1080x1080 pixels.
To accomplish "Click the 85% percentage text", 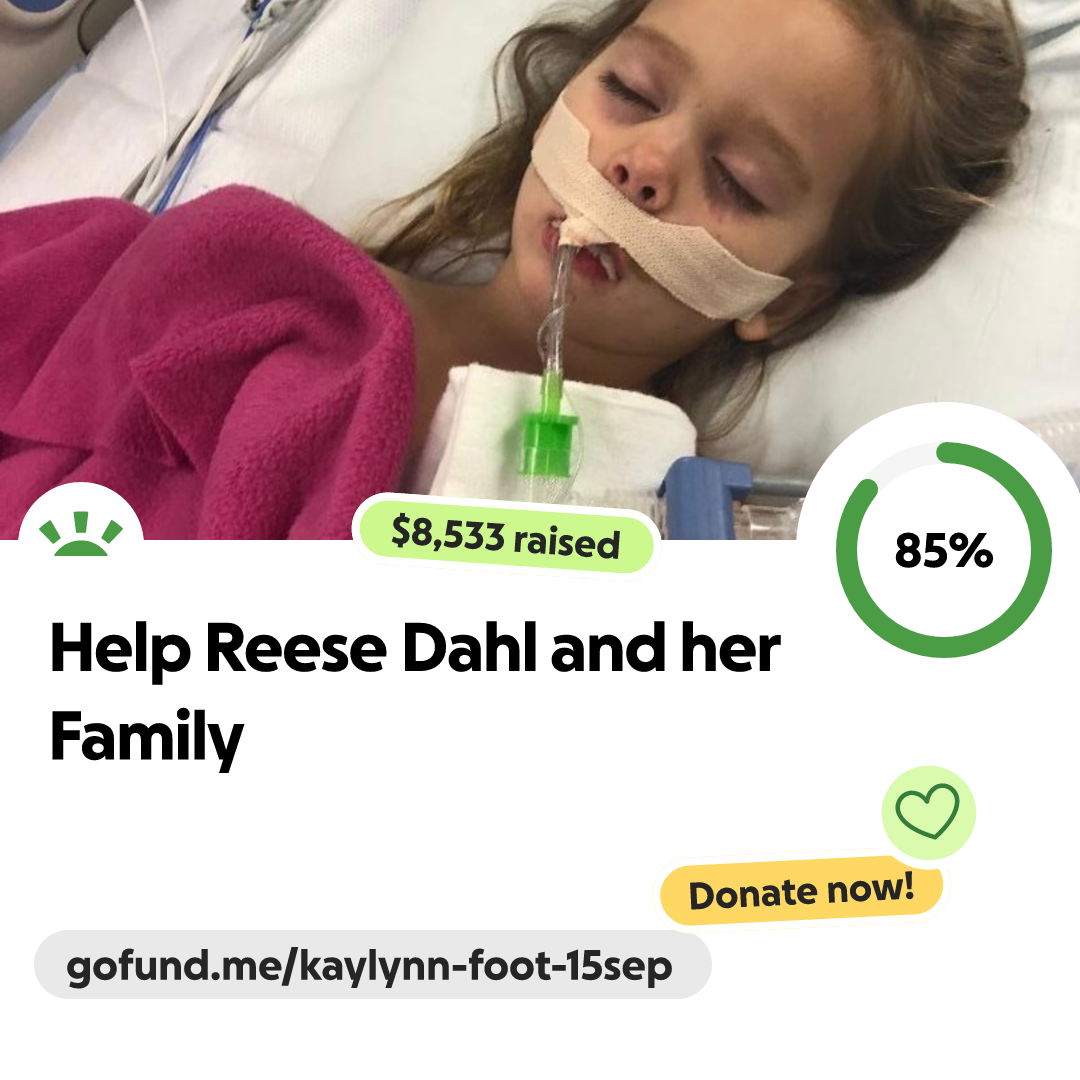I will (x=944, y=550).
